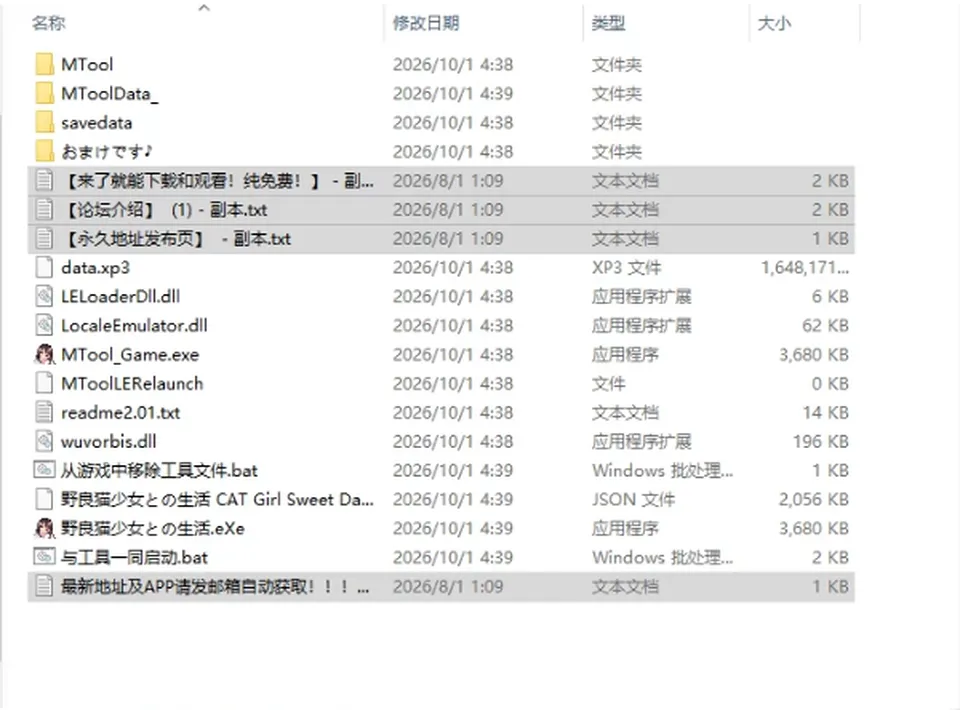
Task: Click the character icon of MTool_Game.exe
Action: click(44, 354)
